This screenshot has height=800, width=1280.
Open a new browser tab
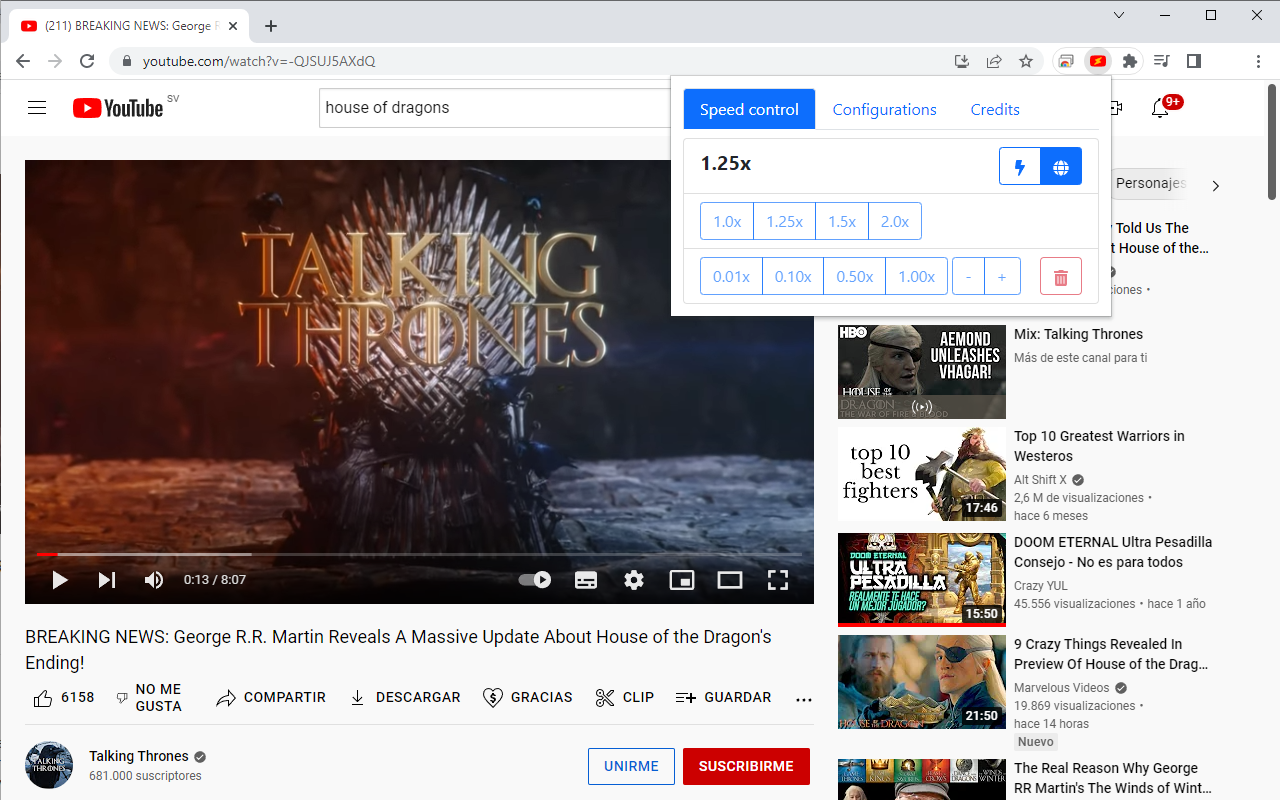271,26
